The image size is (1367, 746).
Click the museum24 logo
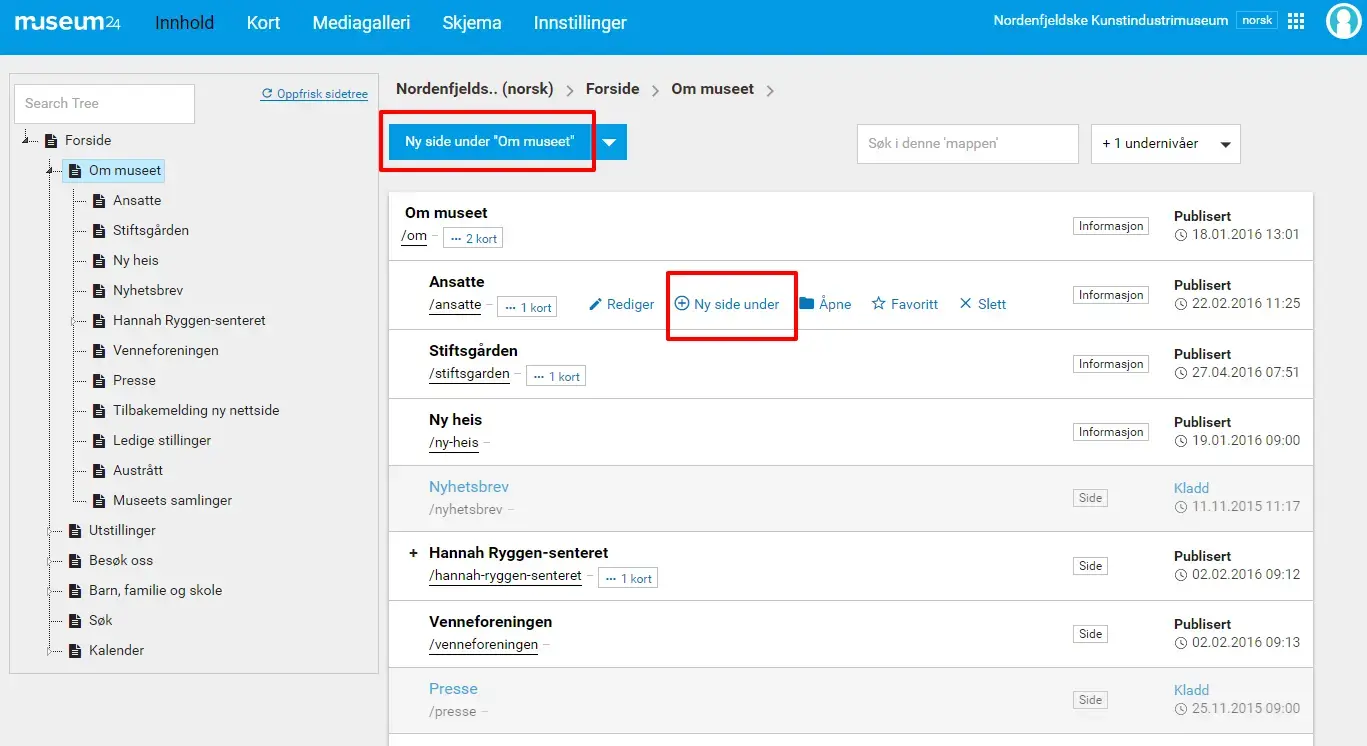point(68,22)
